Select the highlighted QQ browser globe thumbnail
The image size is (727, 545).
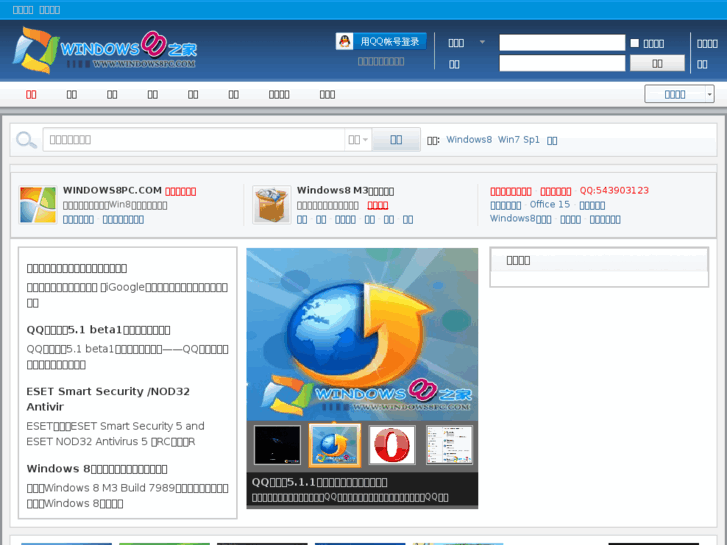(x=334, y=445)
